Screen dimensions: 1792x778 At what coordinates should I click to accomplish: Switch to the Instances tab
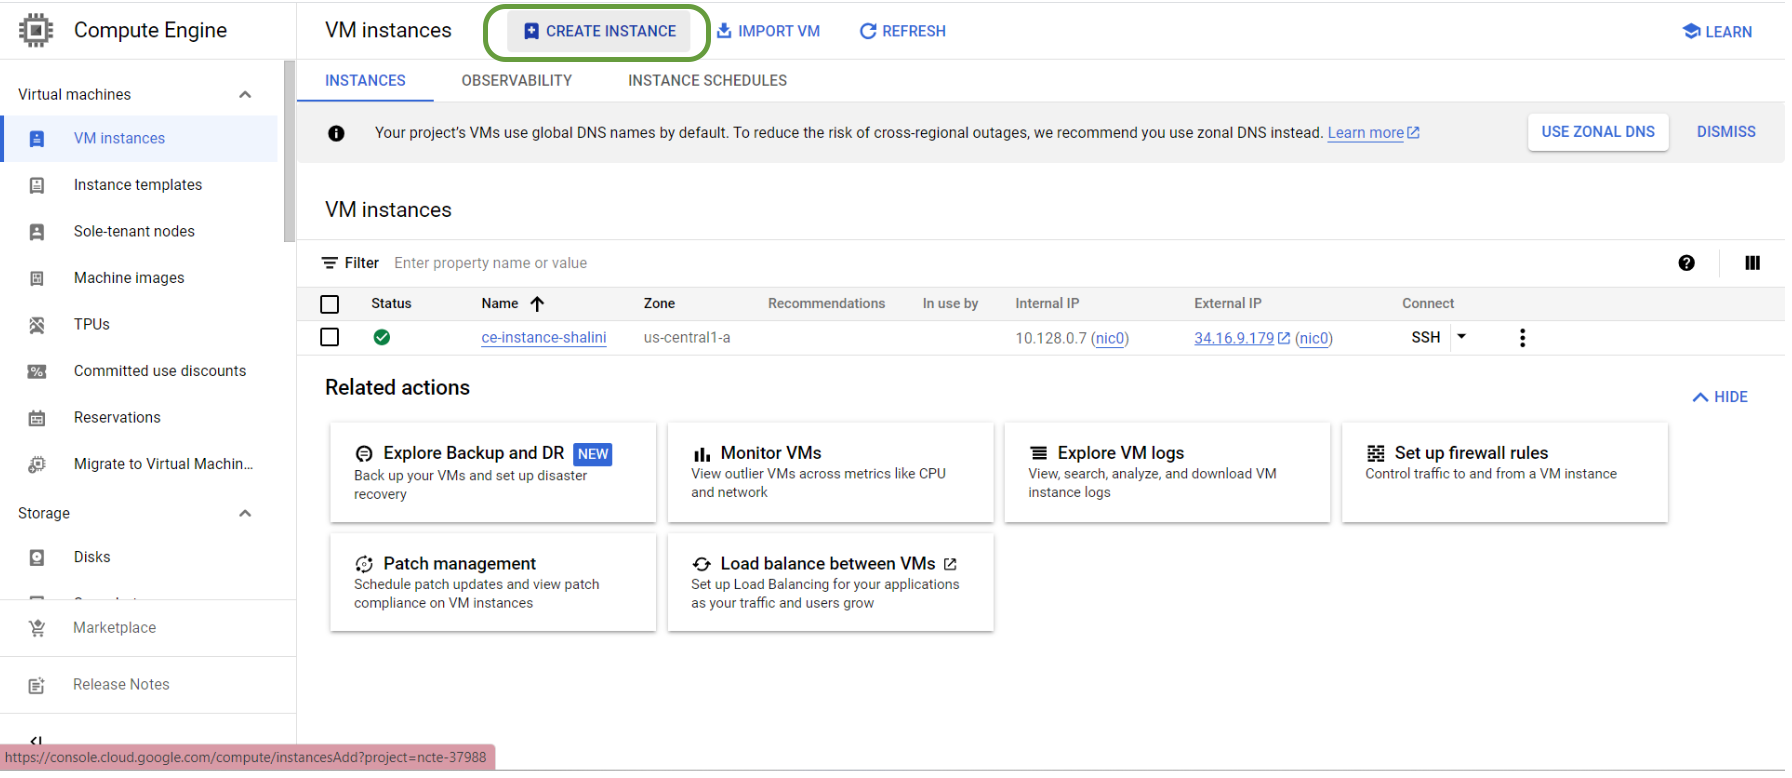(x=365, y=81)
